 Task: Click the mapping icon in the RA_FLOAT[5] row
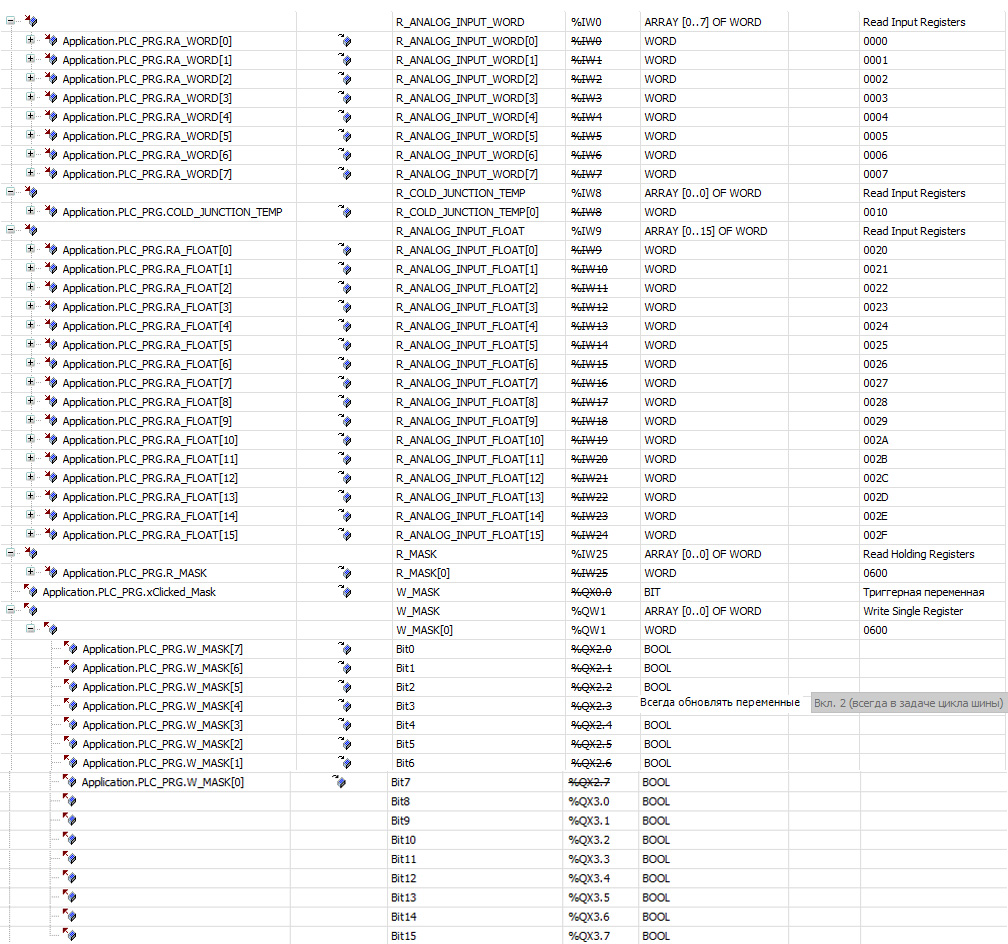click(x=345, y=345)
